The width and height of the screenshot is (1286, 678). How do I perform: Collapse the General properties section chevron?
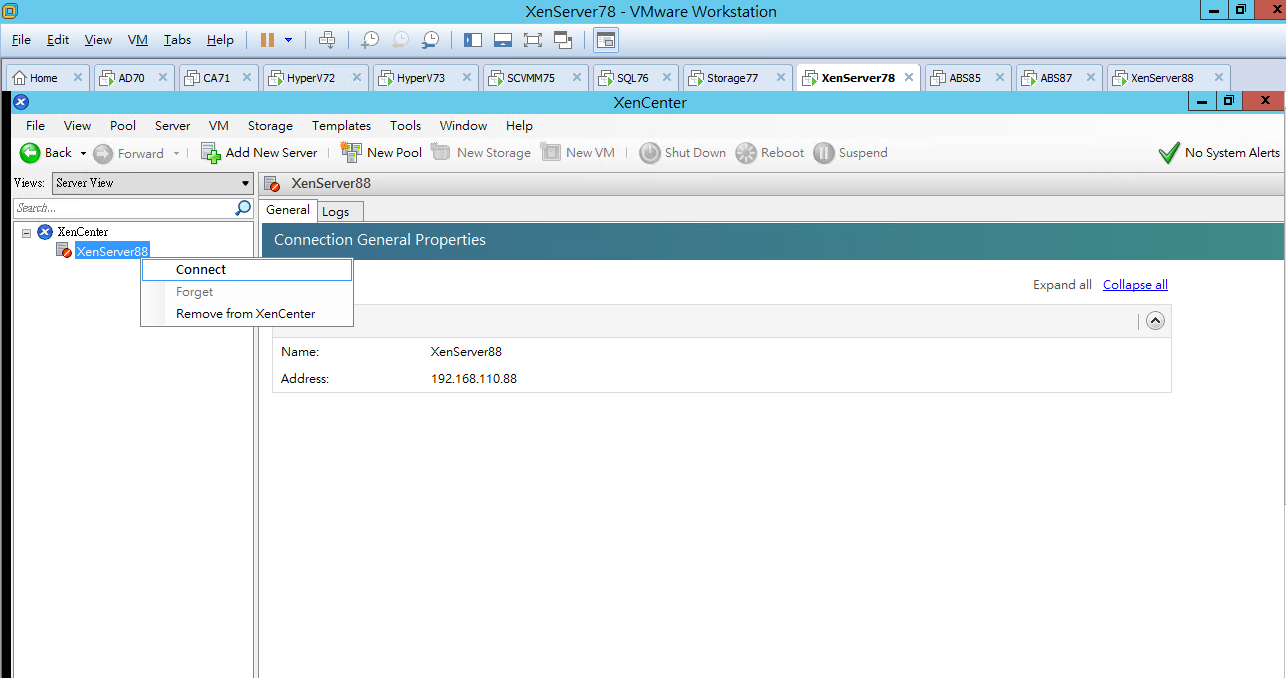click(x=1155, y=321)
